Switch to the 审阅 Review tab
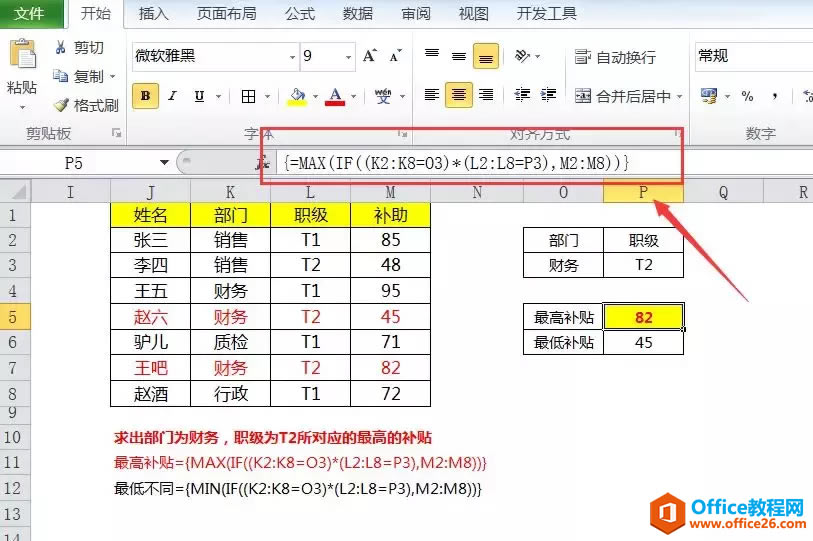Image resolution: width=813 pixels, height=541 pixels. (416, 13)
